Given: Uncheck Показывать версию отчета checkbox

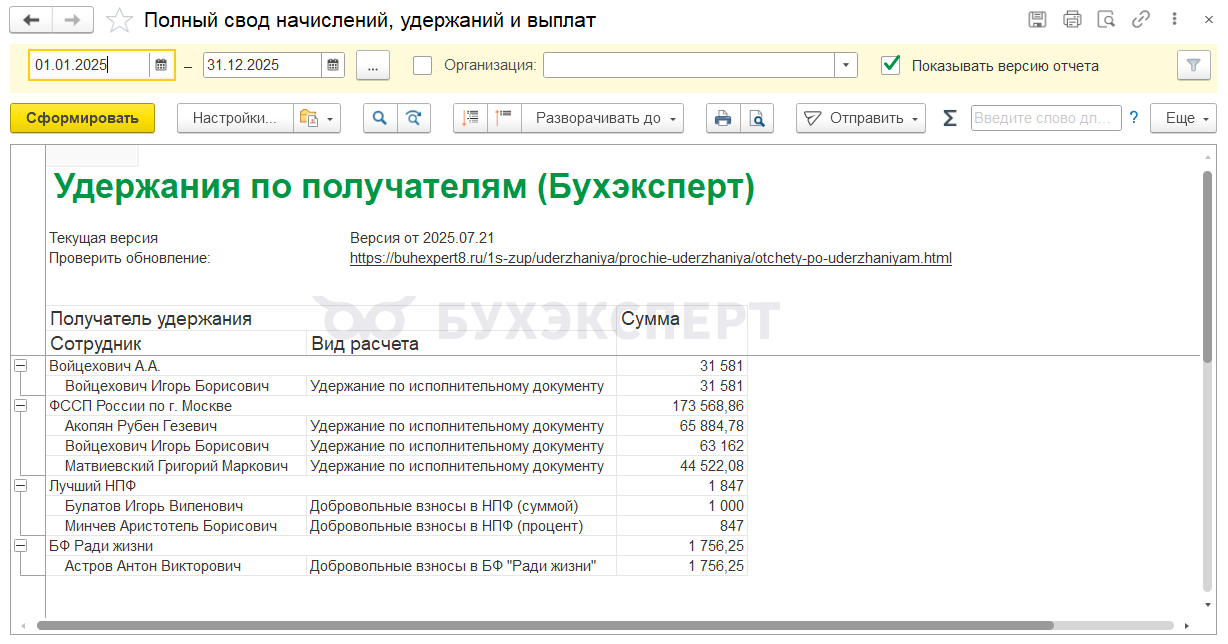Looking at the screenshot, I should pos(890,65).
